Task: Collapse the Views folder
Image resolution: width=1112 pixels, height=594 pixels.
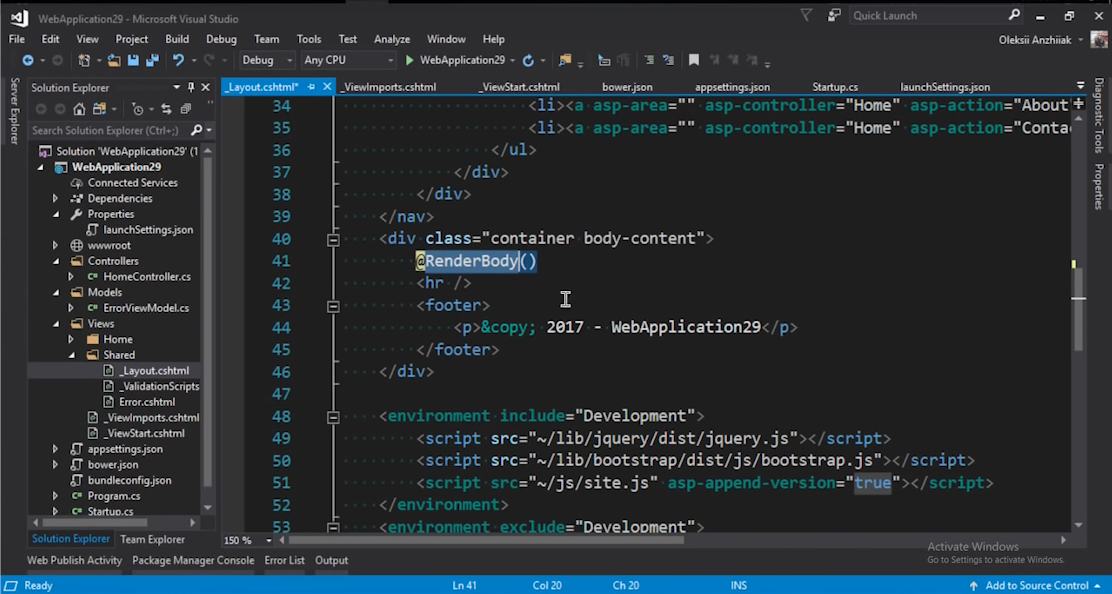Action: [55, 323]
